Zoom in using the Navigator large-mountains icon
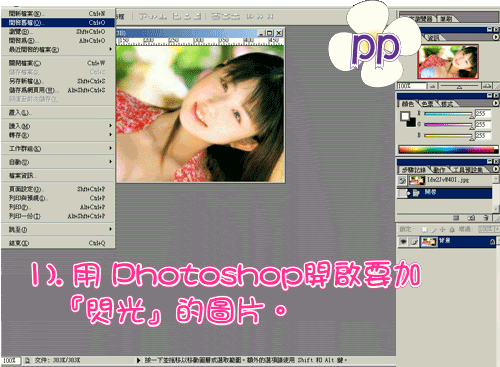This screenshot has width=500, height=367. [x=487, y=86]
